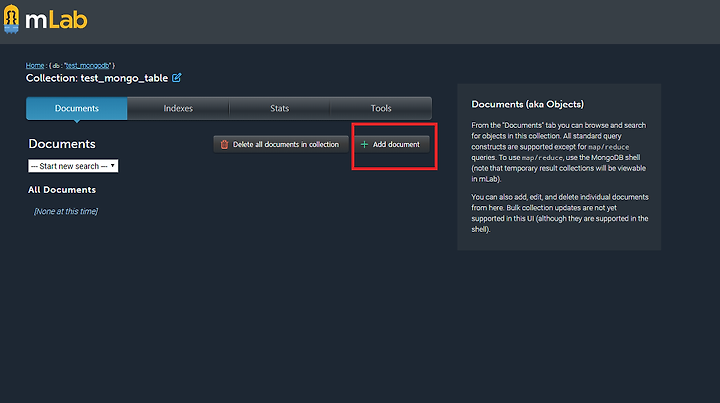Click the All Documents heading

pos(62,190)
